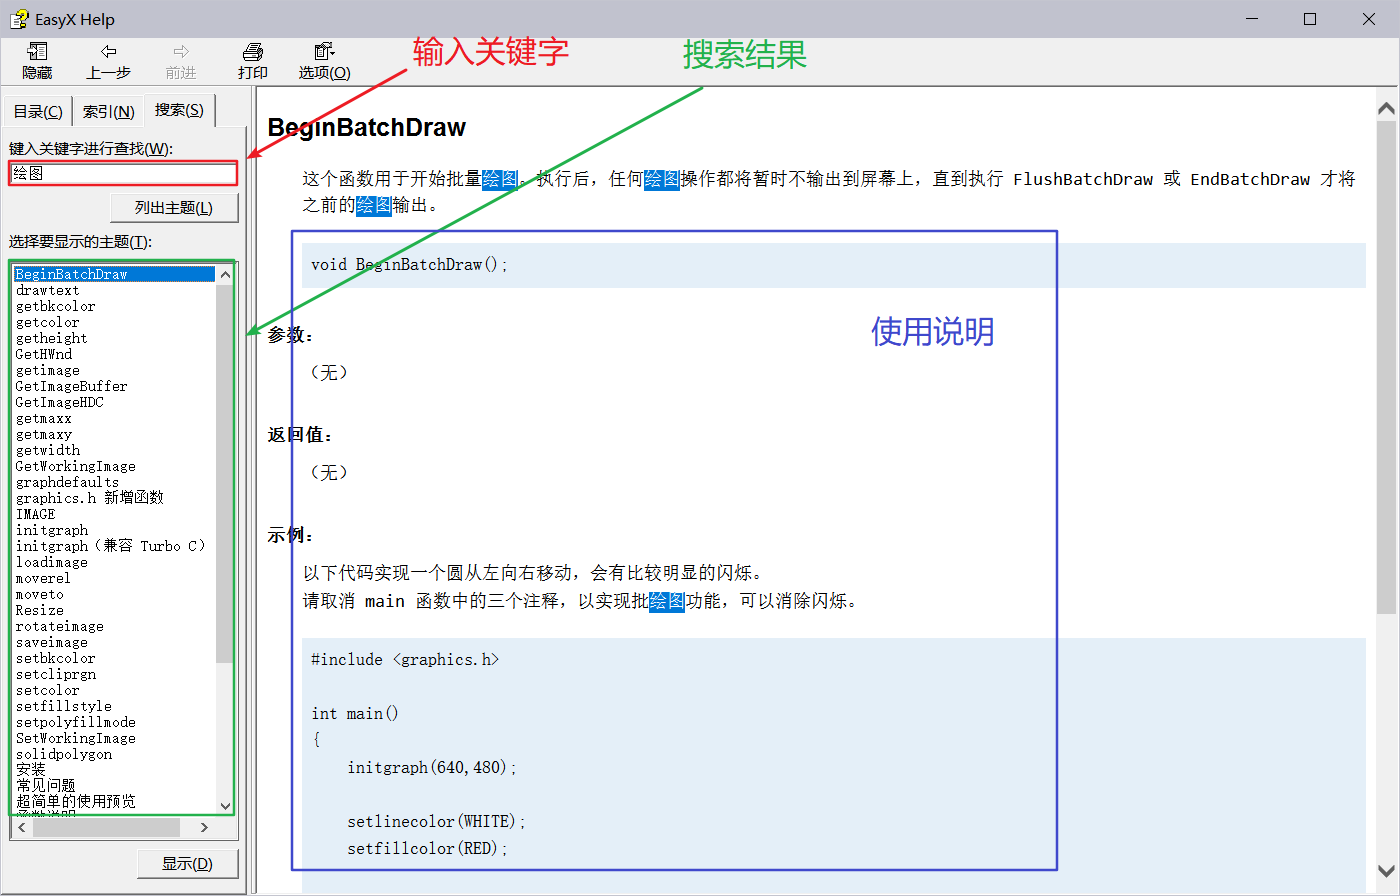Select saveimage topic entry
Image resolution: width=1400 pixels, height=896 pixels.
(x=51, y=642)
